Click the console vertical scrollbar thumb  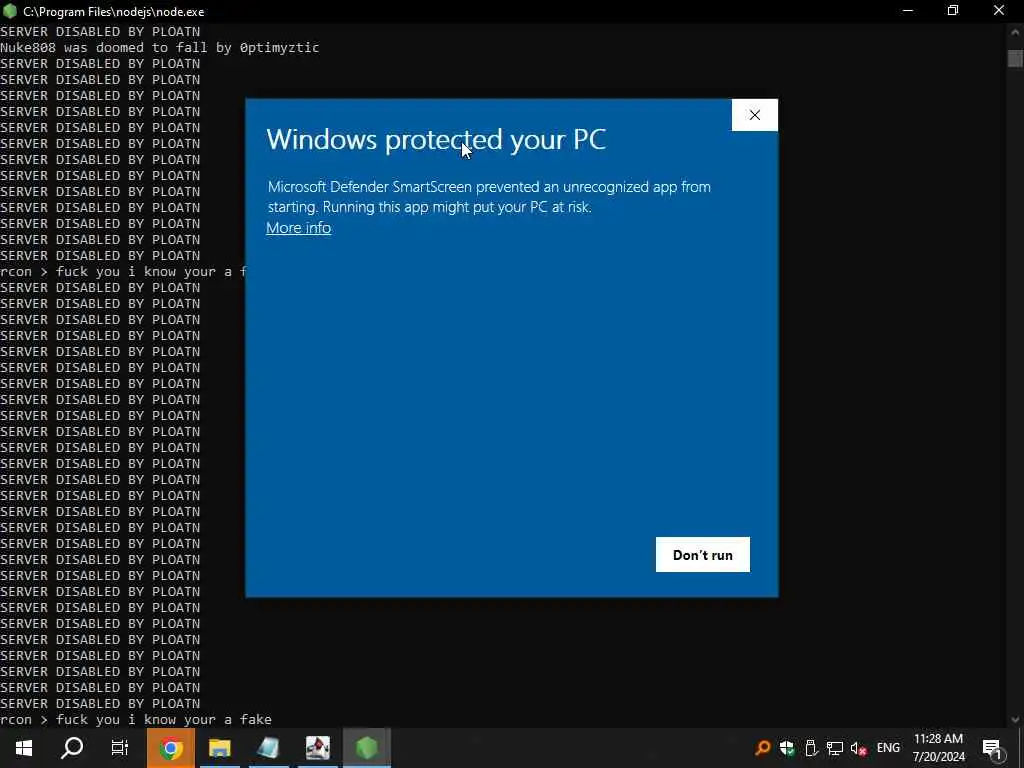1015,58
